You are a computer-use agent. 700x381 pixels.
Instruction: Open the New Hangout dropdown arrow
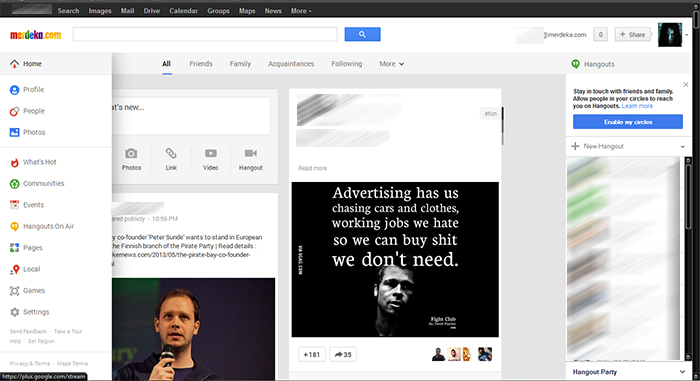pos(683,147)
